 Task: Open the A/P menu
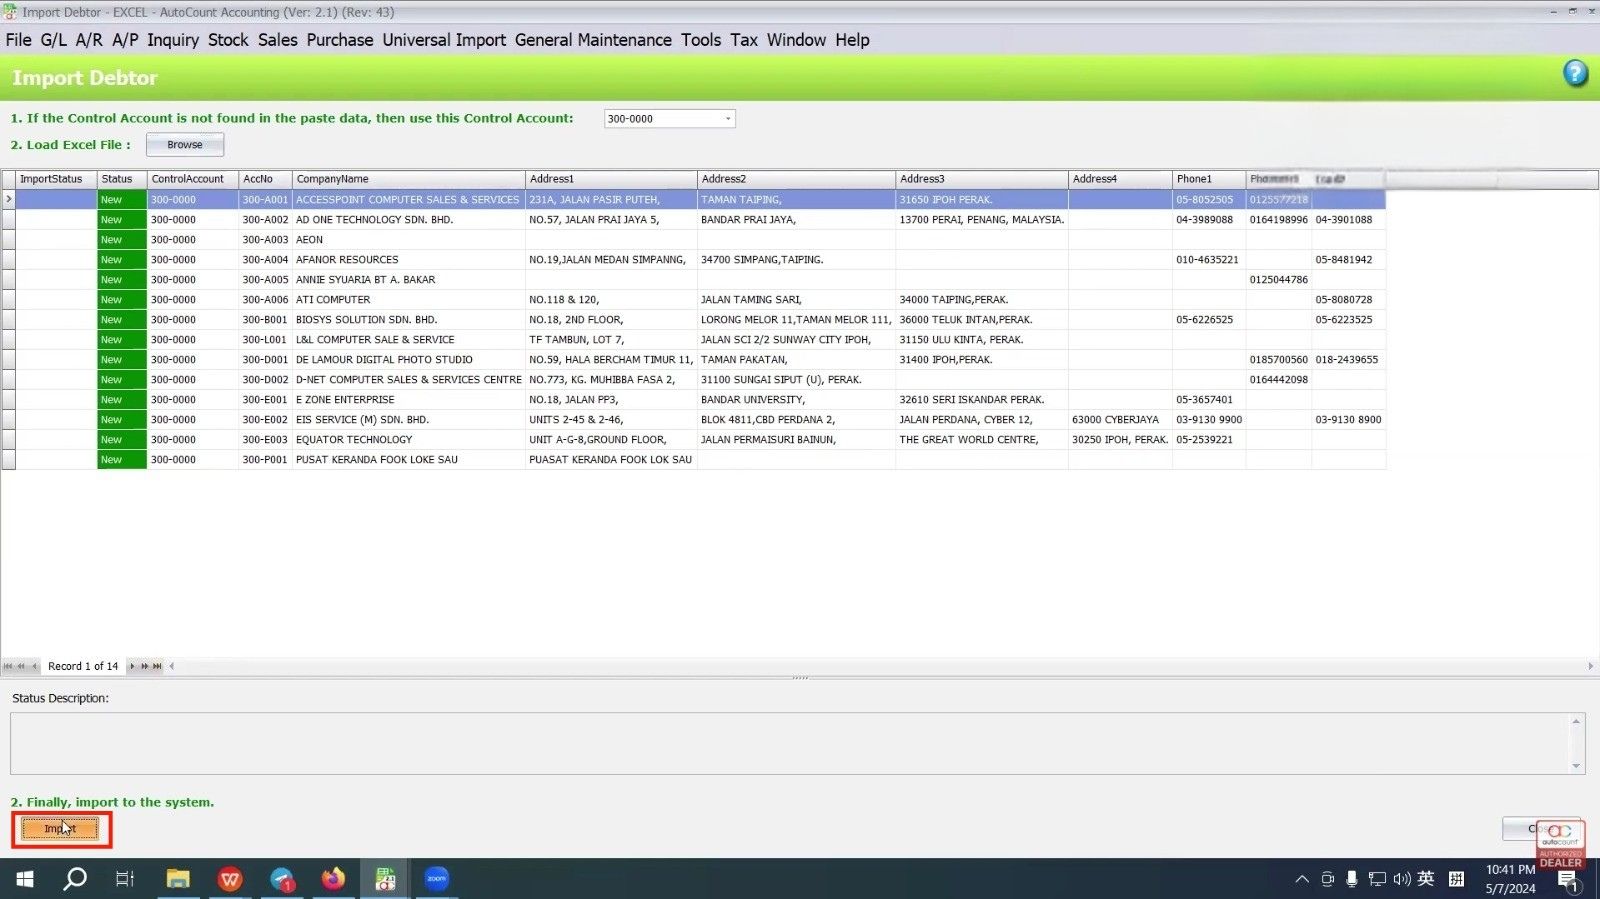[125, 40]
